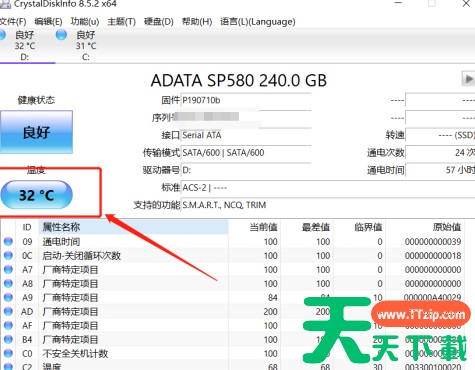Open the 编辑(E) menu
Viewport: 475px width, 370px height.
click(x=48, y=22)
